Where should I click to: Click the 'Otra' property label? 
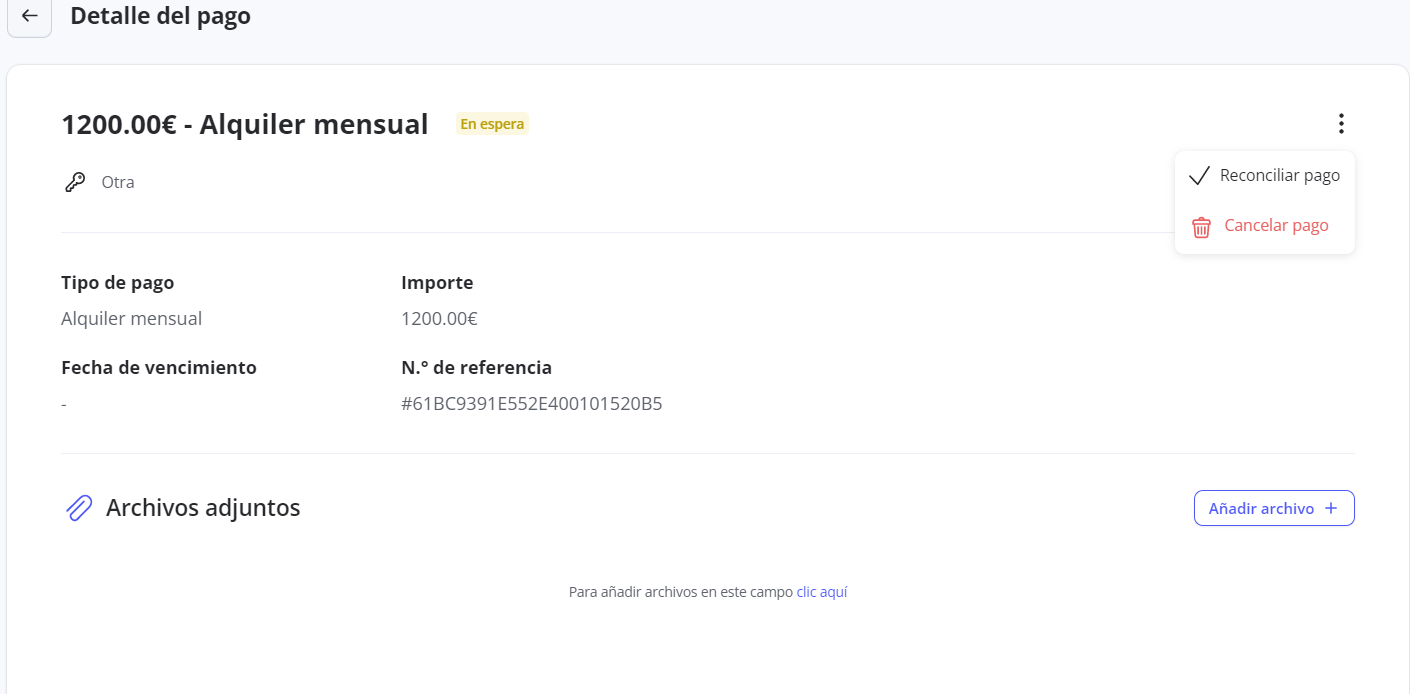point(118,182)
